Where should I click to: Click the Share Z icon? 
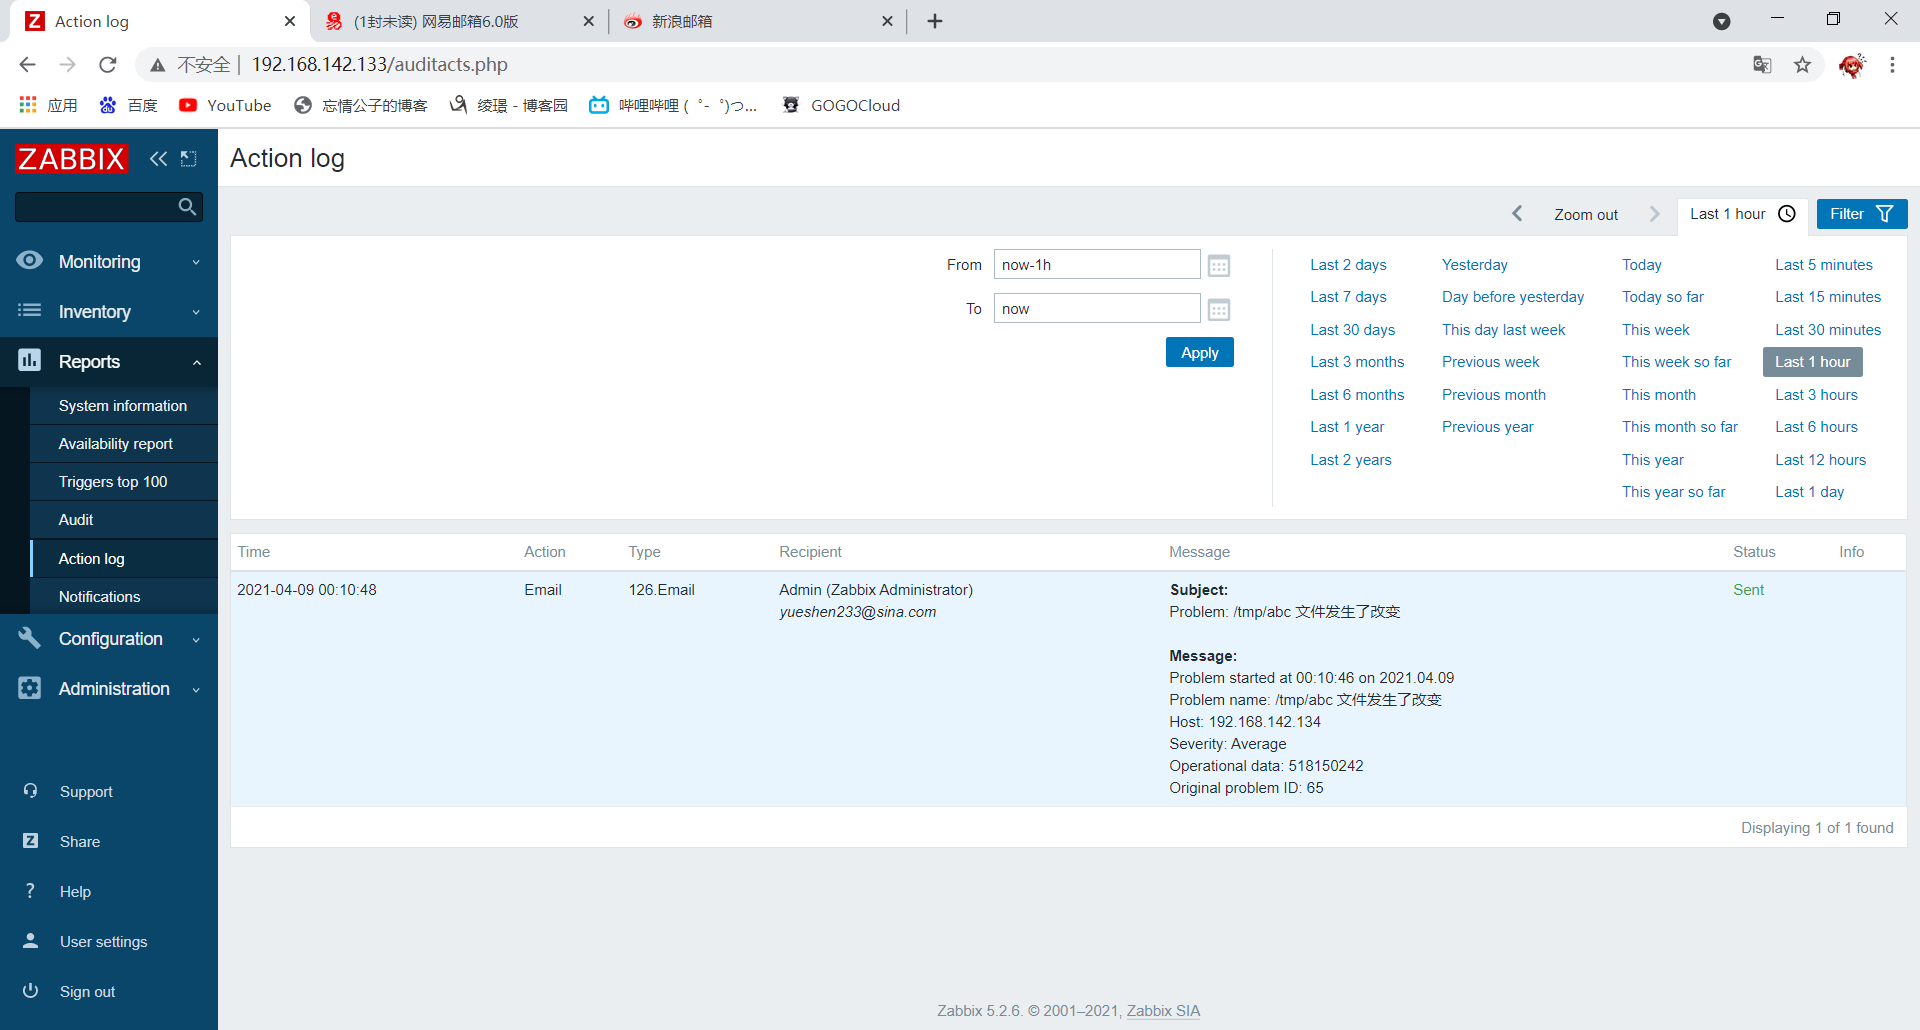tap(30, 841)
